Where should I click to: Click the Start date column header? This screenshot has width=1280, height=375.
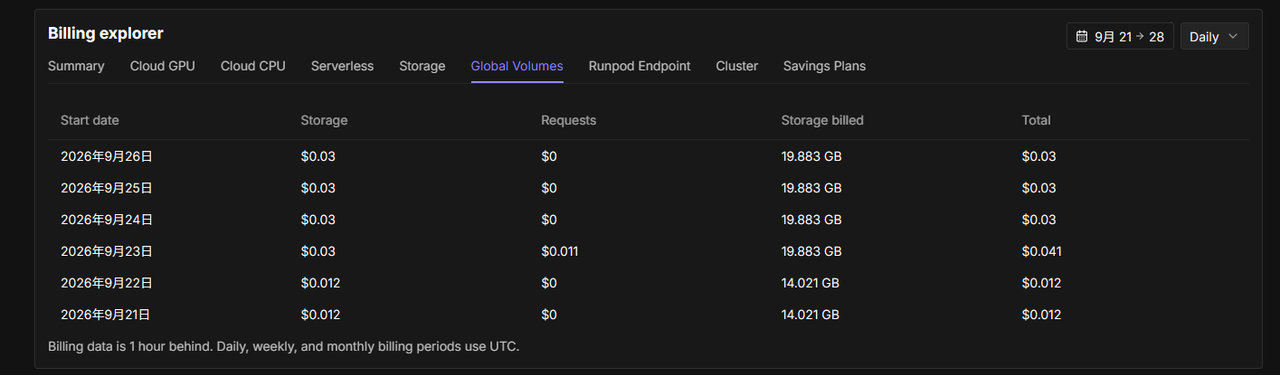tap(89, 120)
